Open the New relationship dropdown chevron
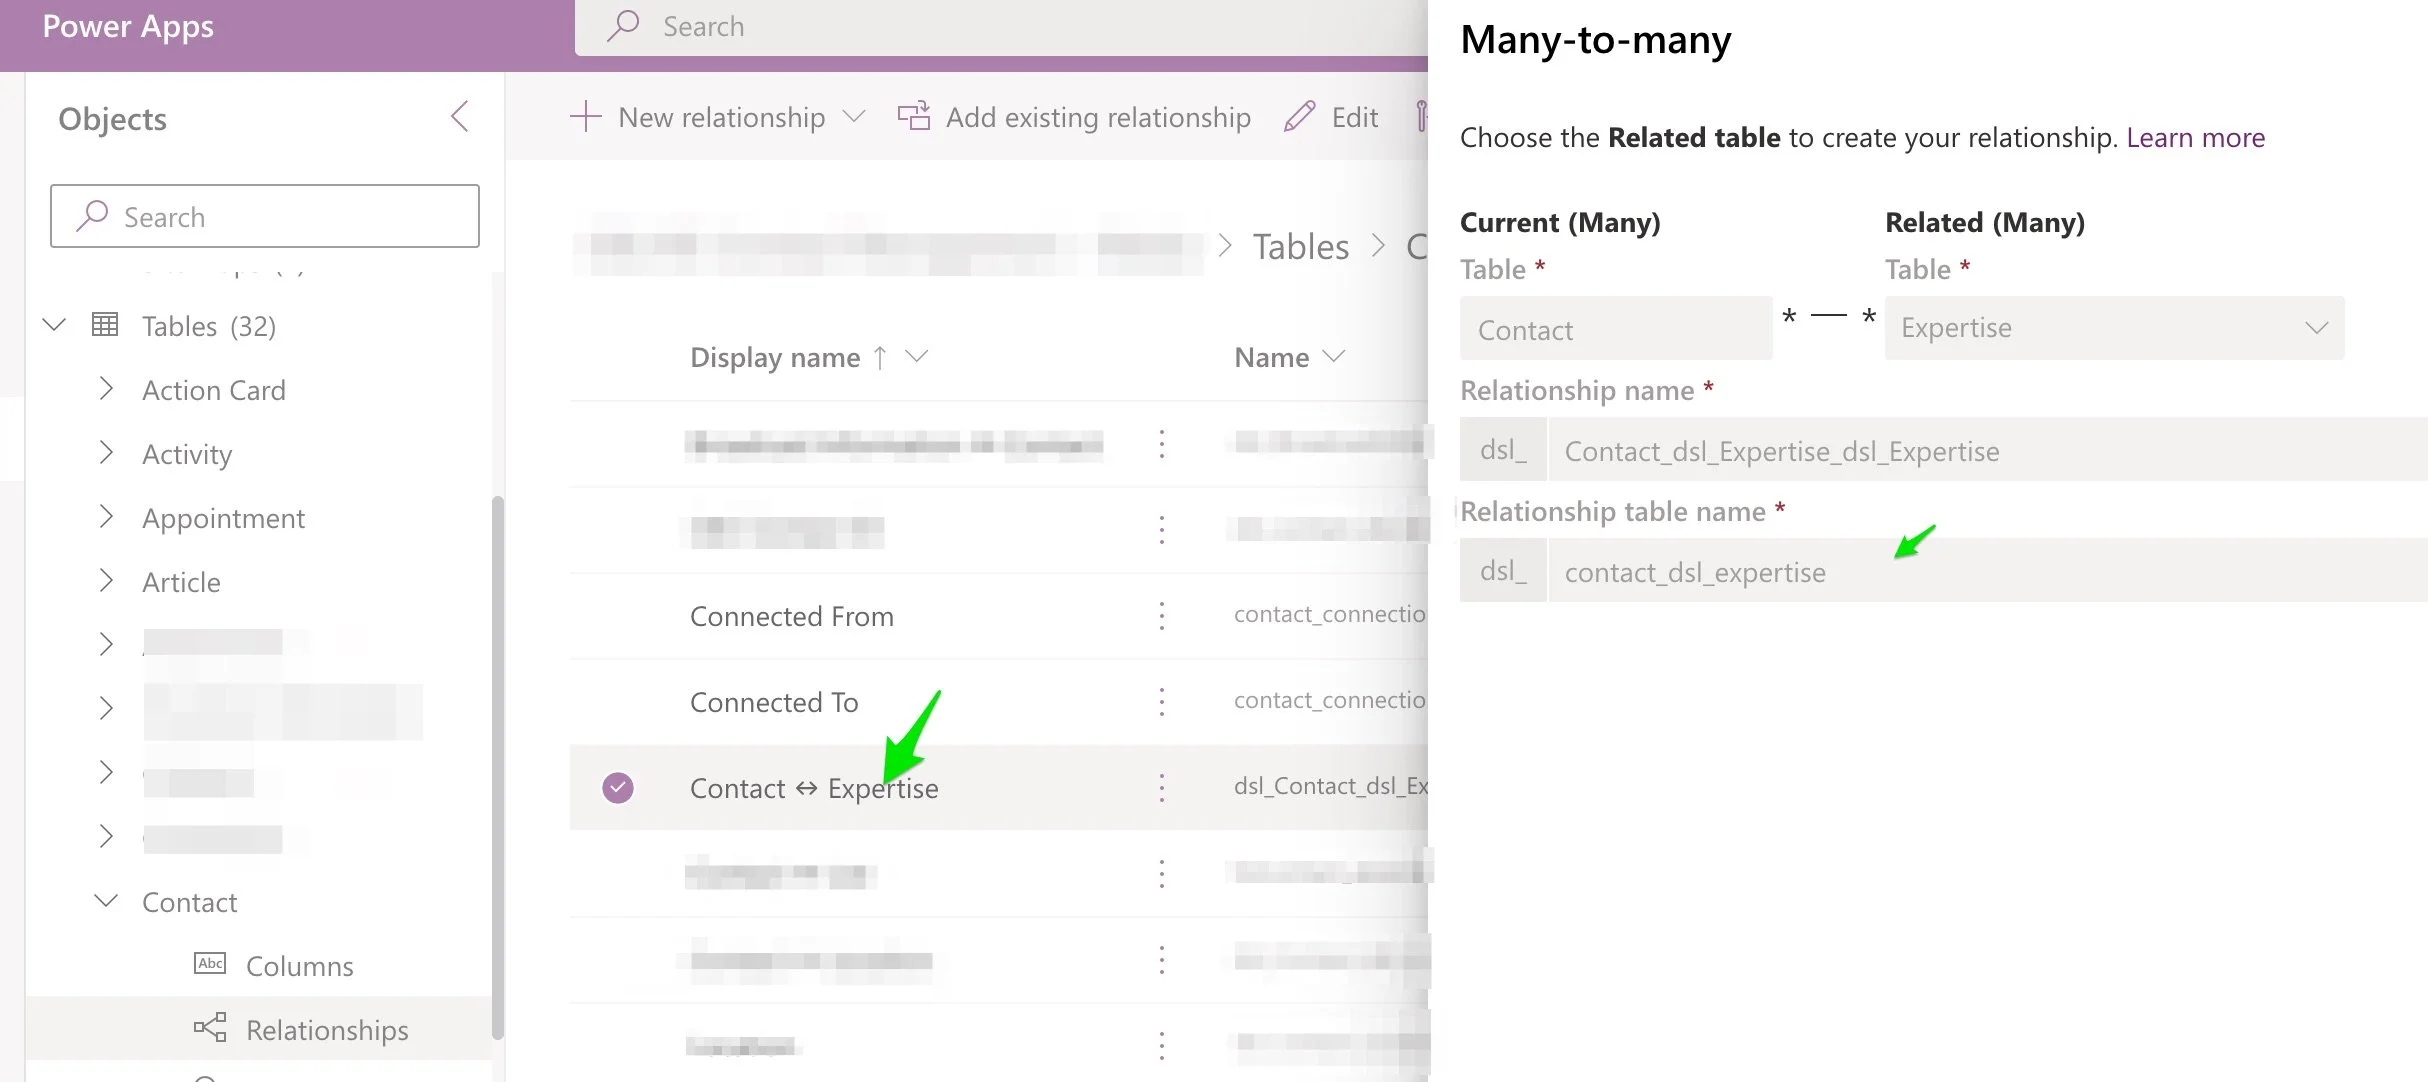This screenshot has height=1082, width=2428. click(x=855, y=117)
